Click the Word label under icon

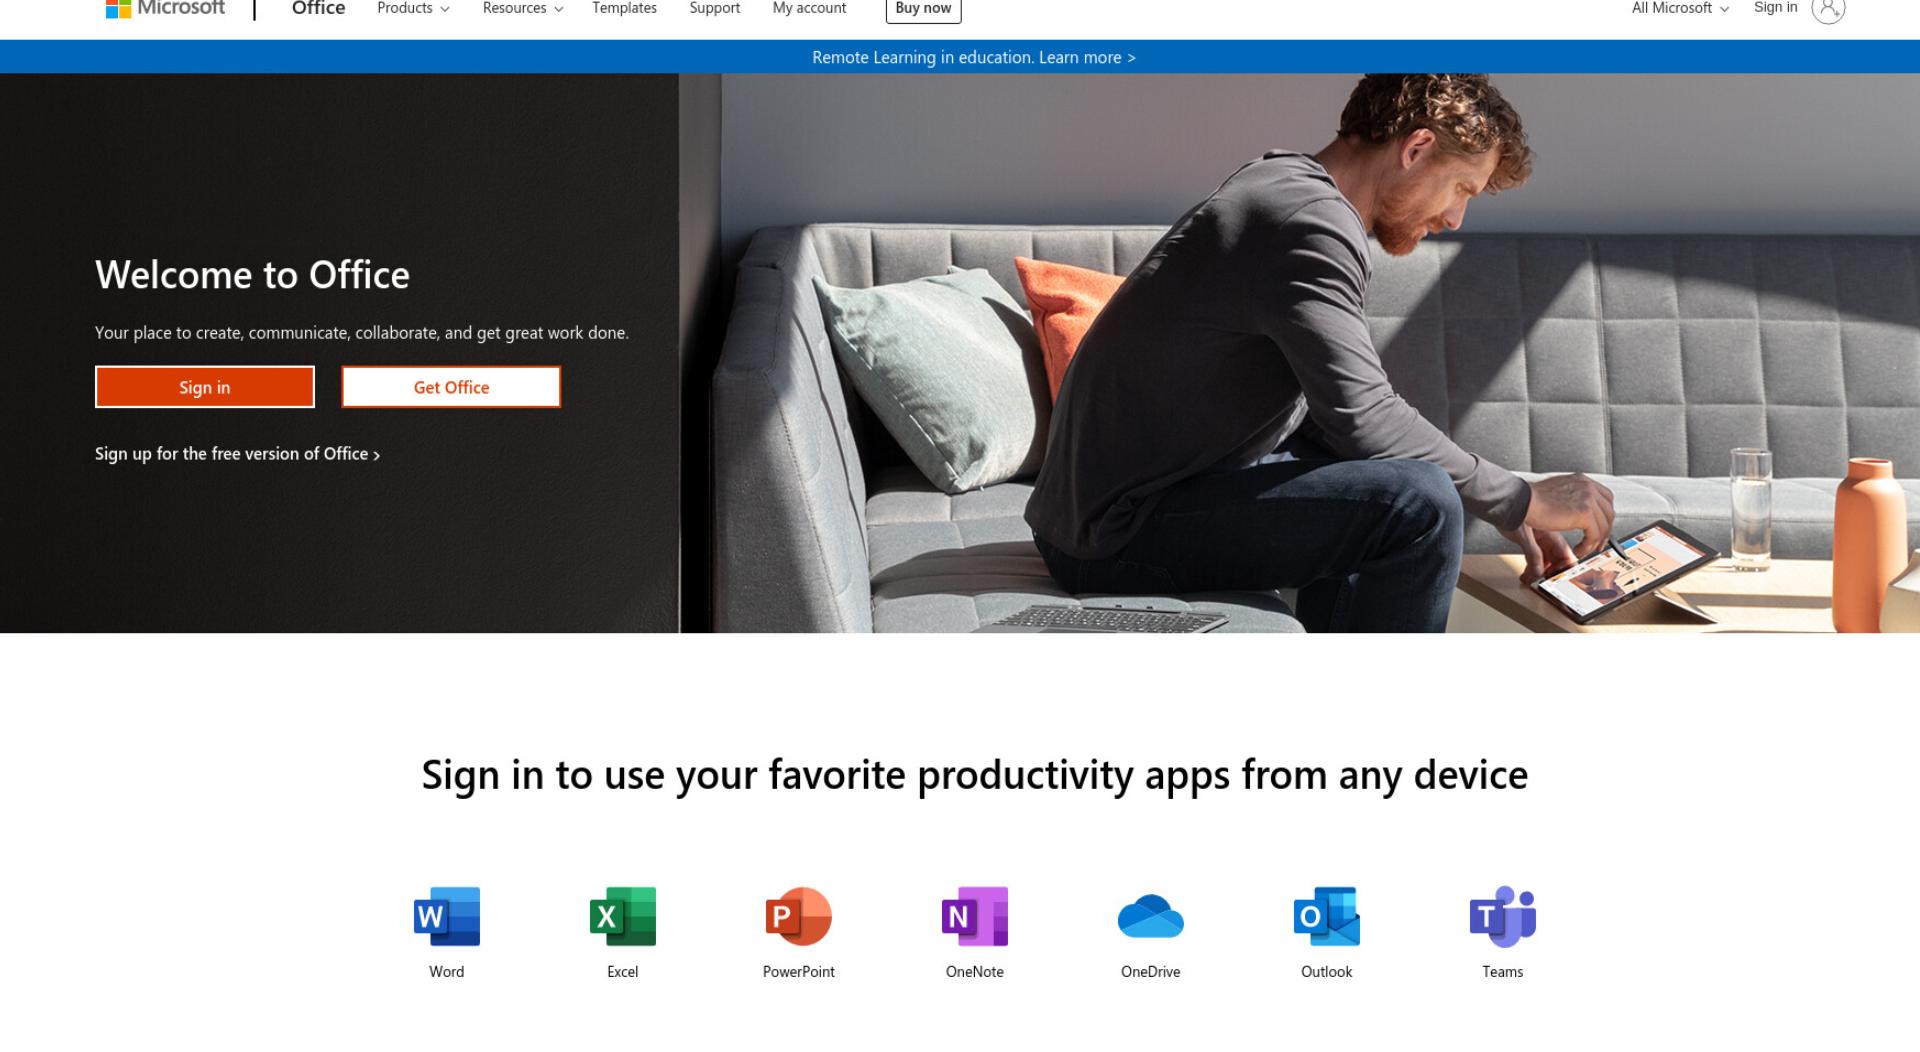click(x=447, y=972)
